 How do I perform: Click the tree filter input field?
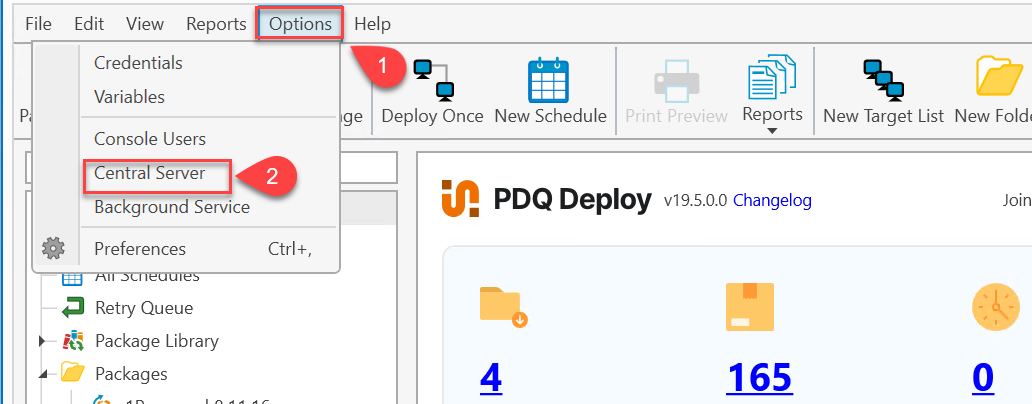tap(211, 168)
